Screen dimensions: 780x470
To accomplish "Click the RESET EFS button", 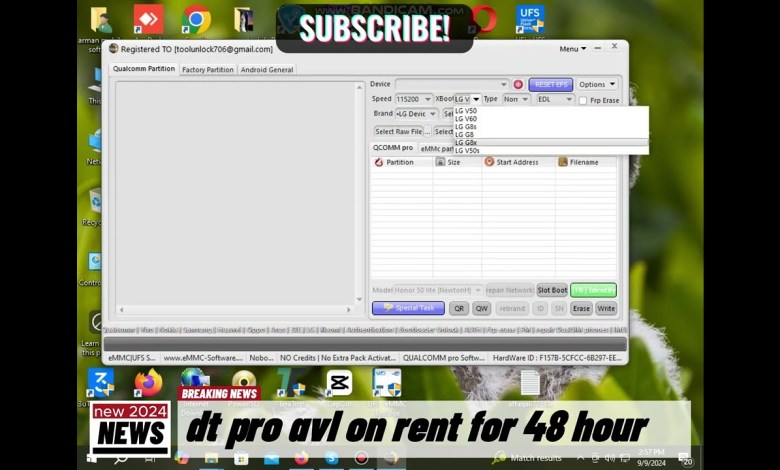I will [549, 85].
